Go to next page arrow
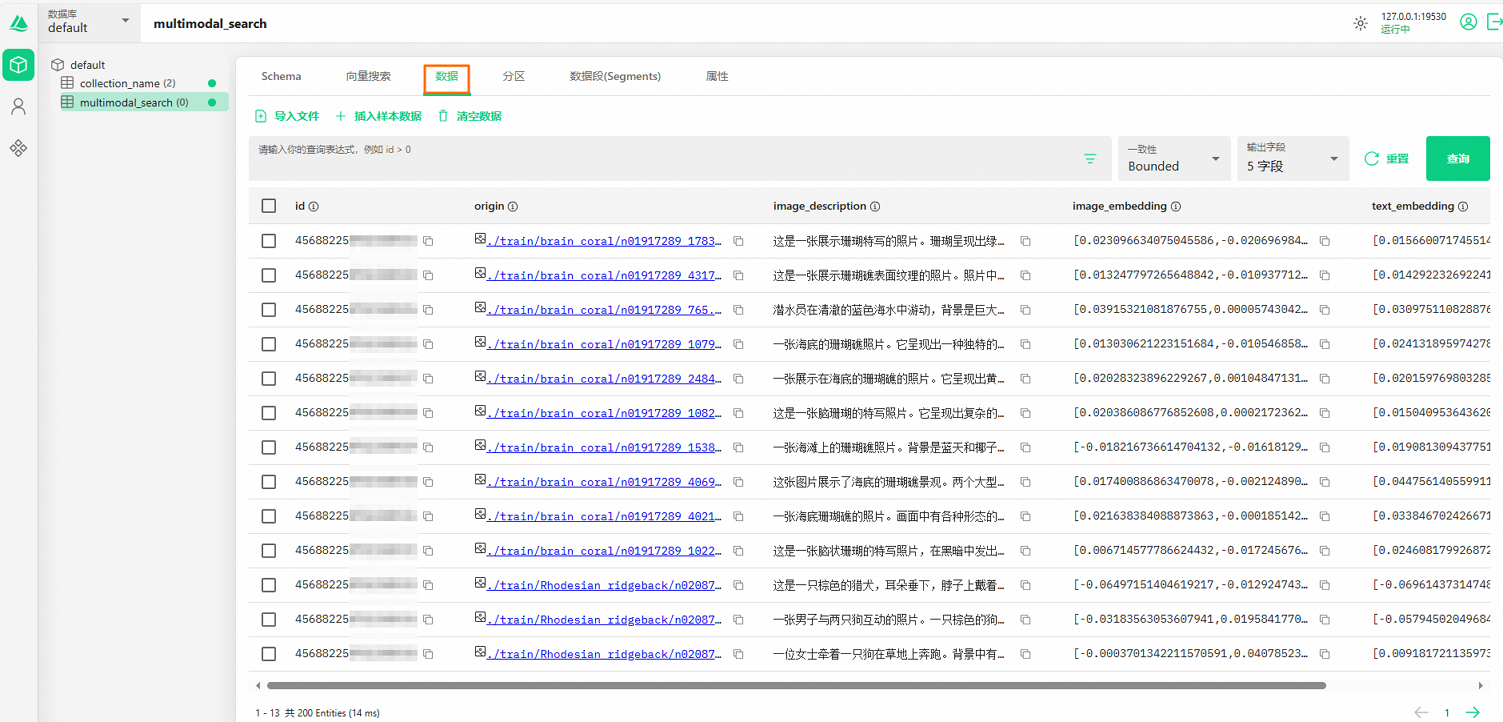1503x722 pixels. (x=1473, y=712)
